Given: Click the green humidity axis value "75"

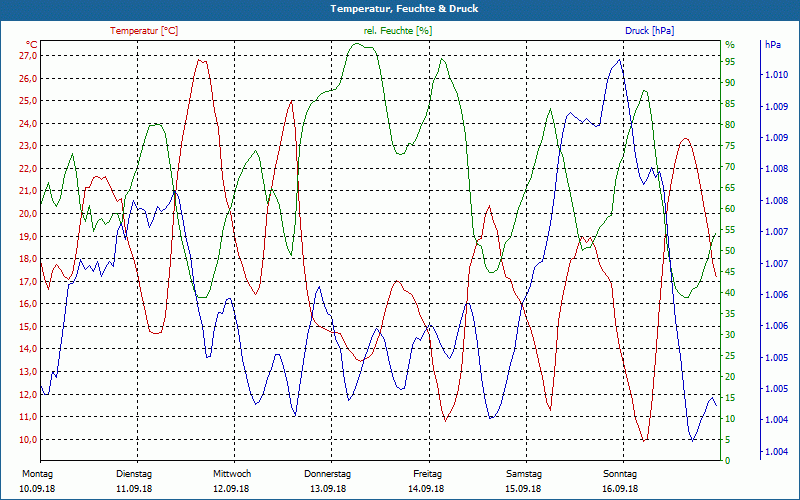Looking at the screenshot, I should 730,146.
